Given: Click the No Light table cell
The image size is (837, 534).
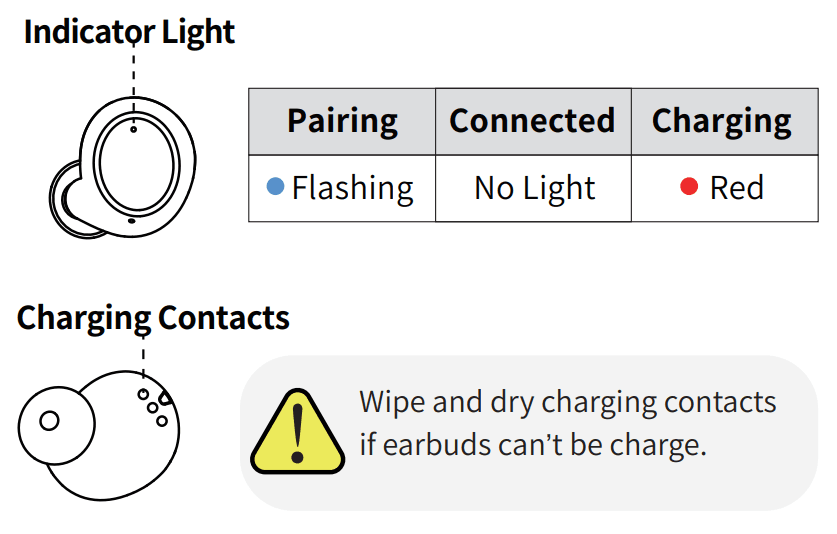Looking at the screenshot, I should 534,188.
